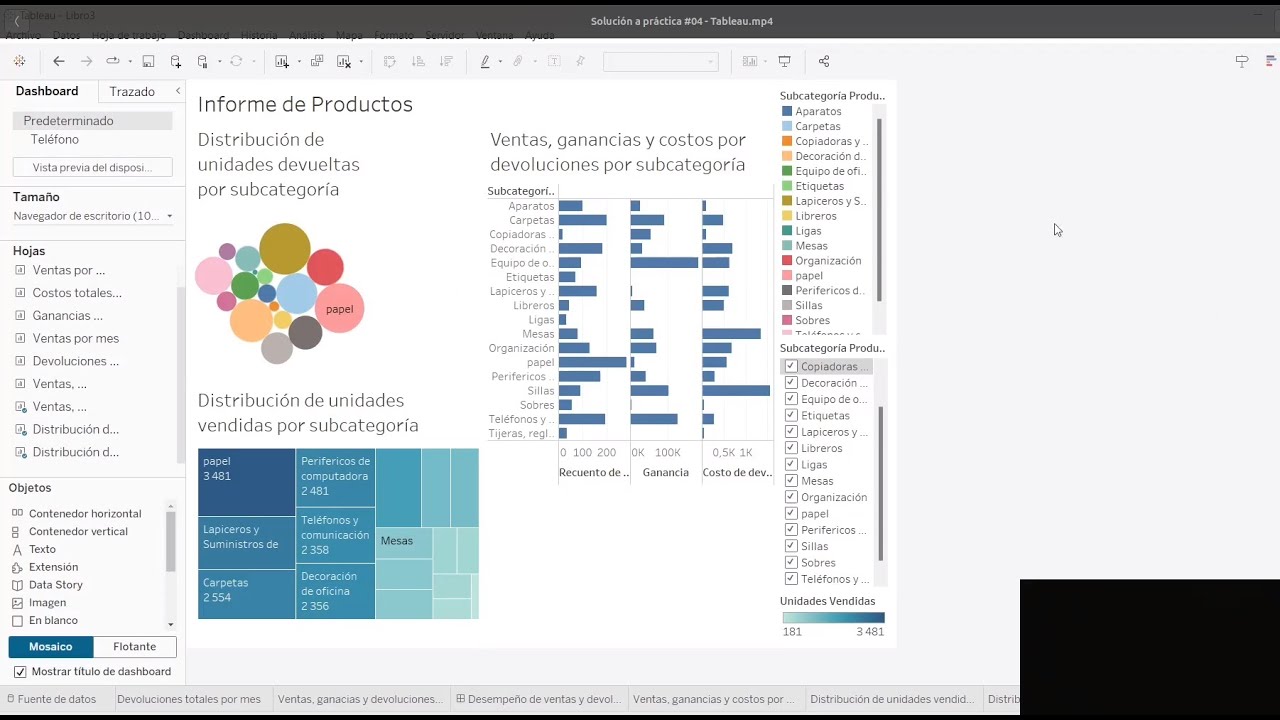Open the new worksheet dropdown arrow
The height and width of the screenshot is (720, 1280).
(298, 62)
